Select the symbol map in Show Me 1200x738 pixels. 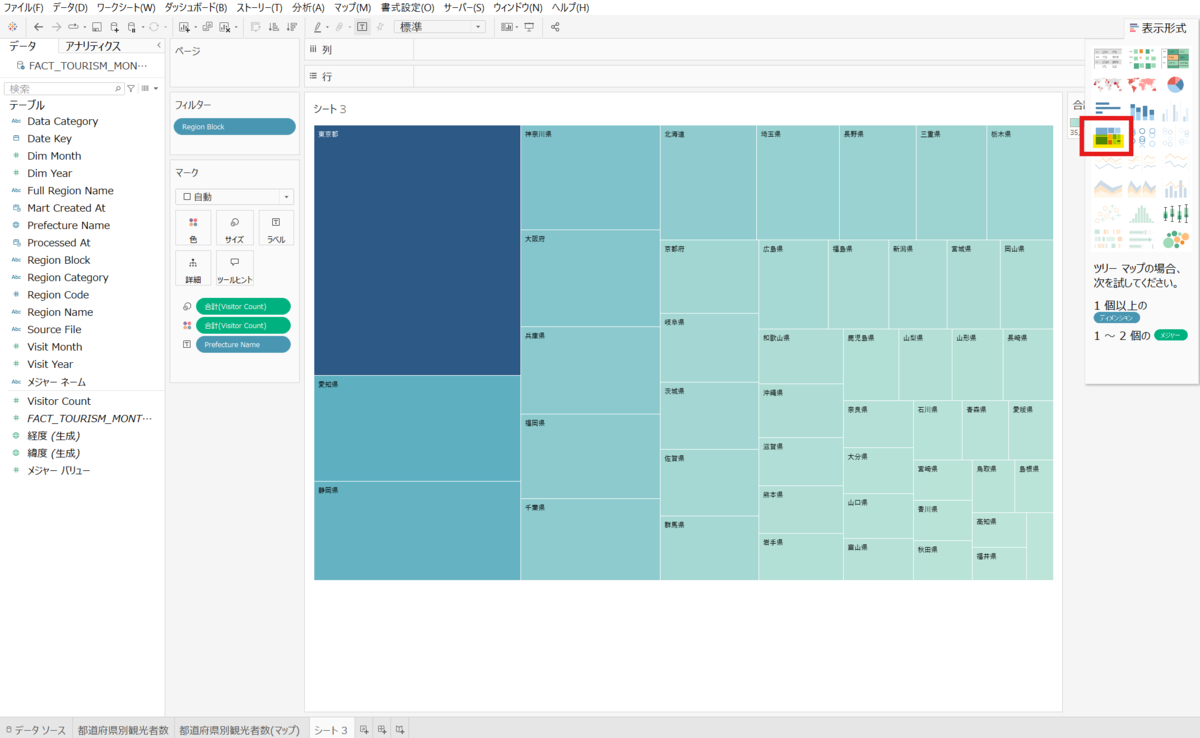tap(1108, 85)
